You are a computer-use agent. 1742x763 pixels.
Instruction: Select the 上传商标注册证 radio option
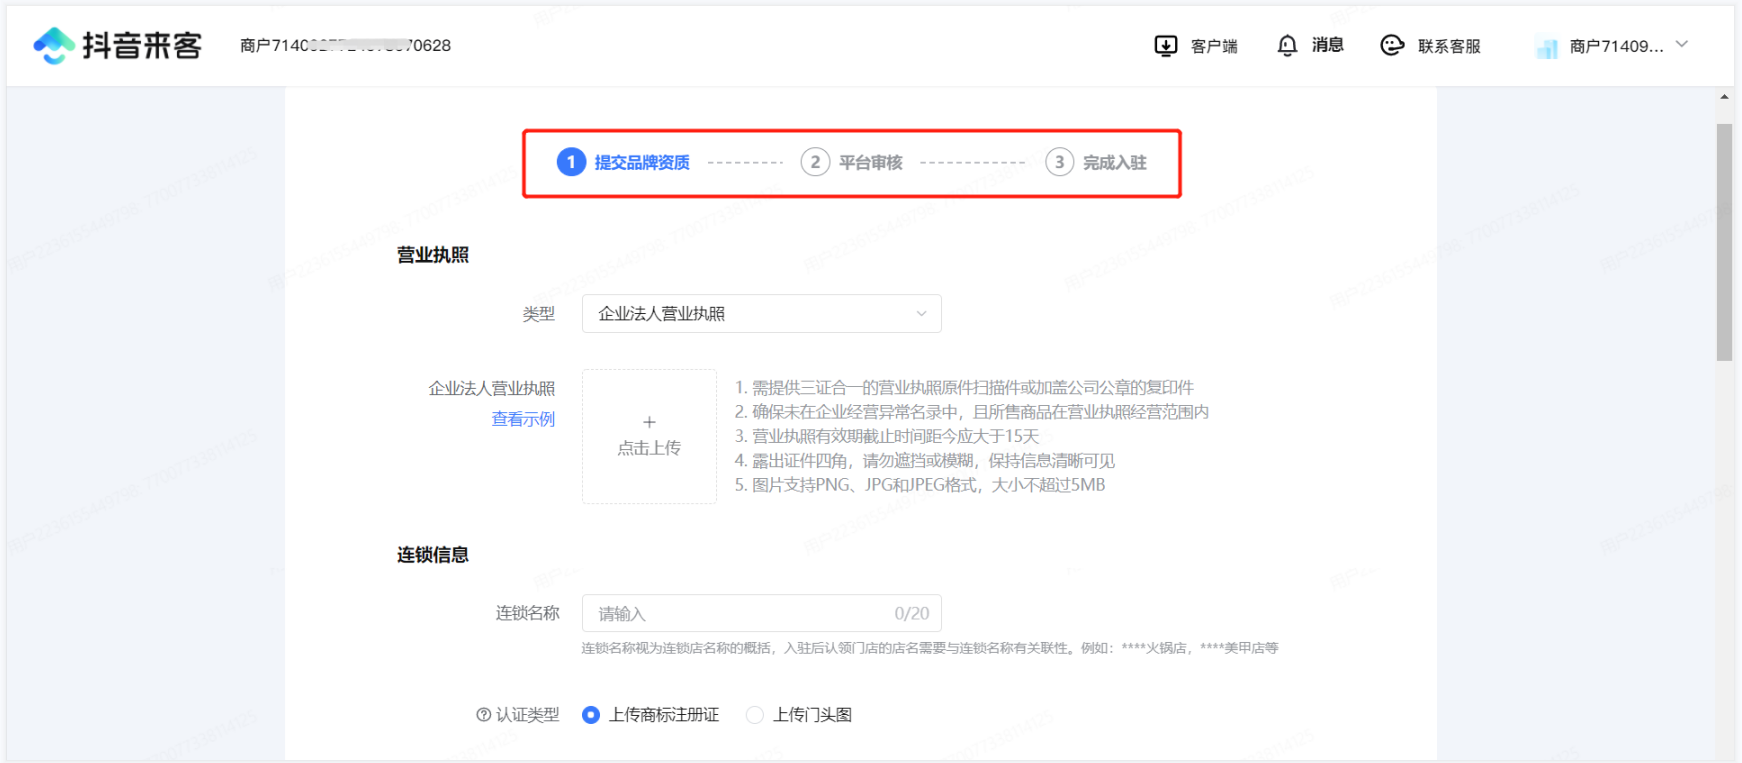tap(651, 715)
